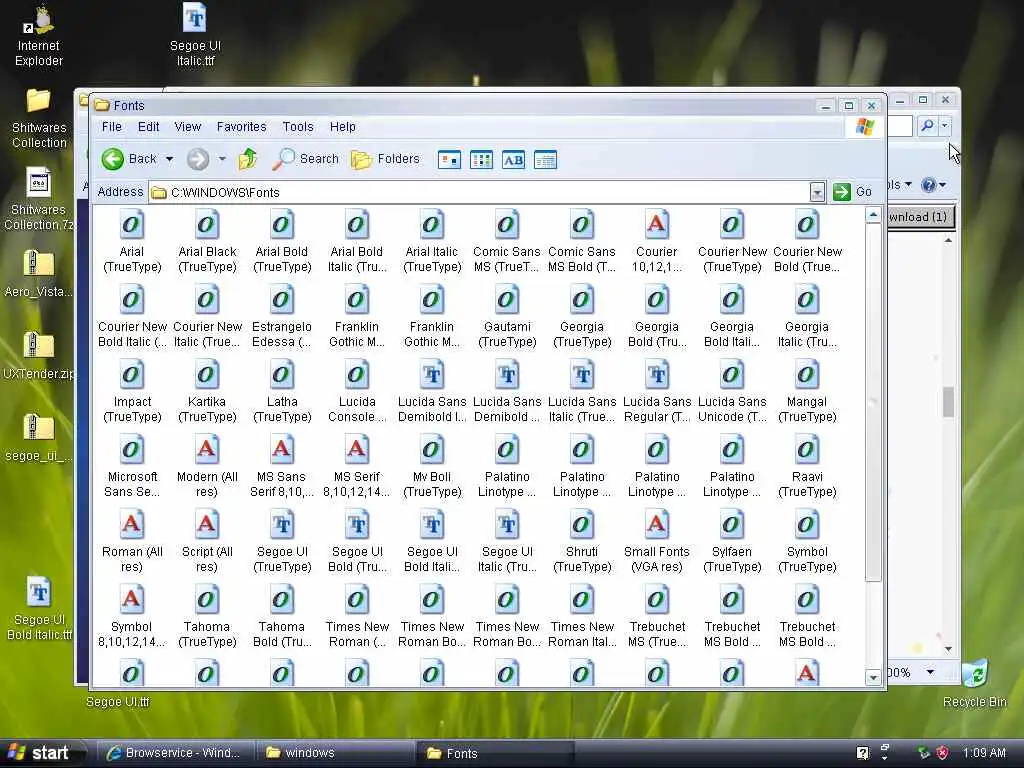Image resolution: width=1024 pixels, height=768 pixels.
Task: Select the Gautami (TrueType) font icon
Action: click(x=507, y=300)
